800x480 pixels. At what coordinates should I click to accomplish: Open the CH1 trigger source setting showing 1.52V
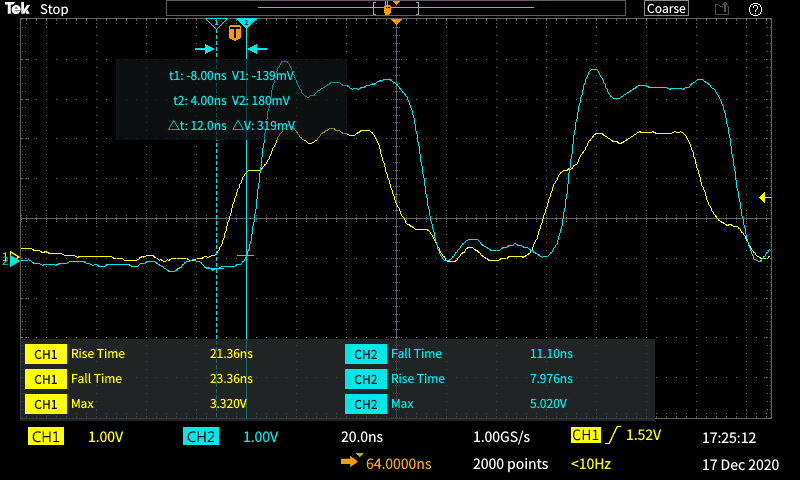click(x=615, y=436)
